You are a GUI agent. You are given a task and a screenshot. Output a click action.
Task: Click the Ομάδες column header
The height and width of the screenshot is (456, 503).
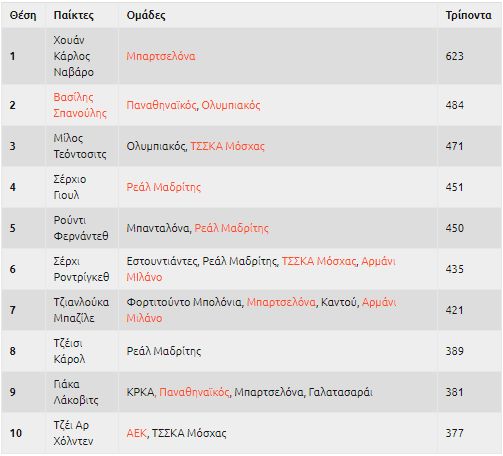tap(146, 15)
